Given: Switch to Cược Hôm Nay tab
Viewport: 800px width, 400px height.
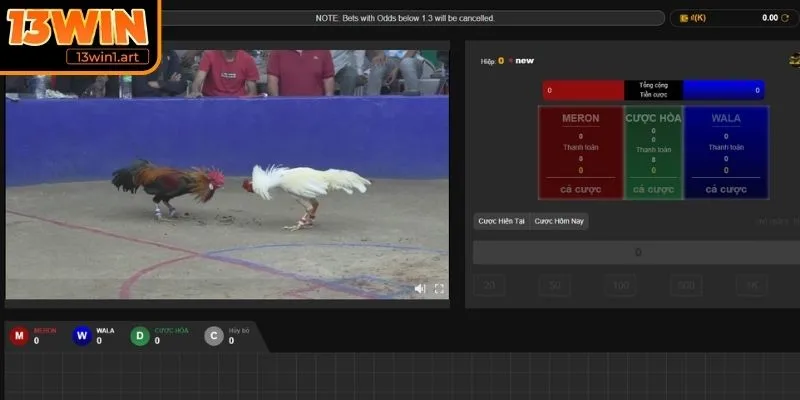Looking at the screenshot, I should click(x=559, y=221).
